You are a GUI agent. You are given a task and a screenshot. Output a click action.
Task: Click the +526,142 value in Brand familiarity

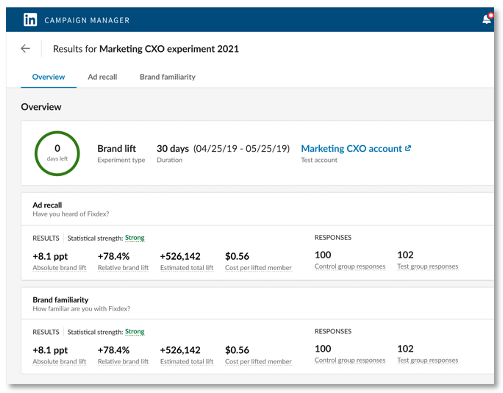[180, 350]
